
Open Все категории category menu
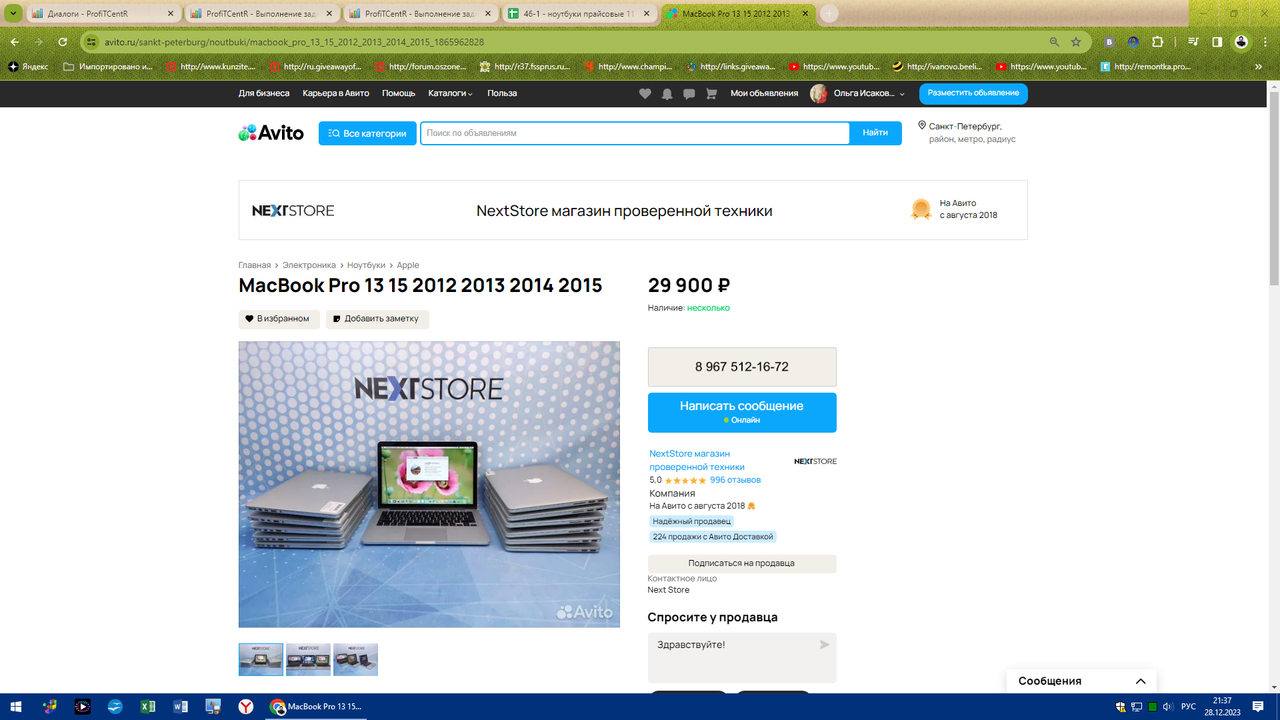tap(367, 133)
